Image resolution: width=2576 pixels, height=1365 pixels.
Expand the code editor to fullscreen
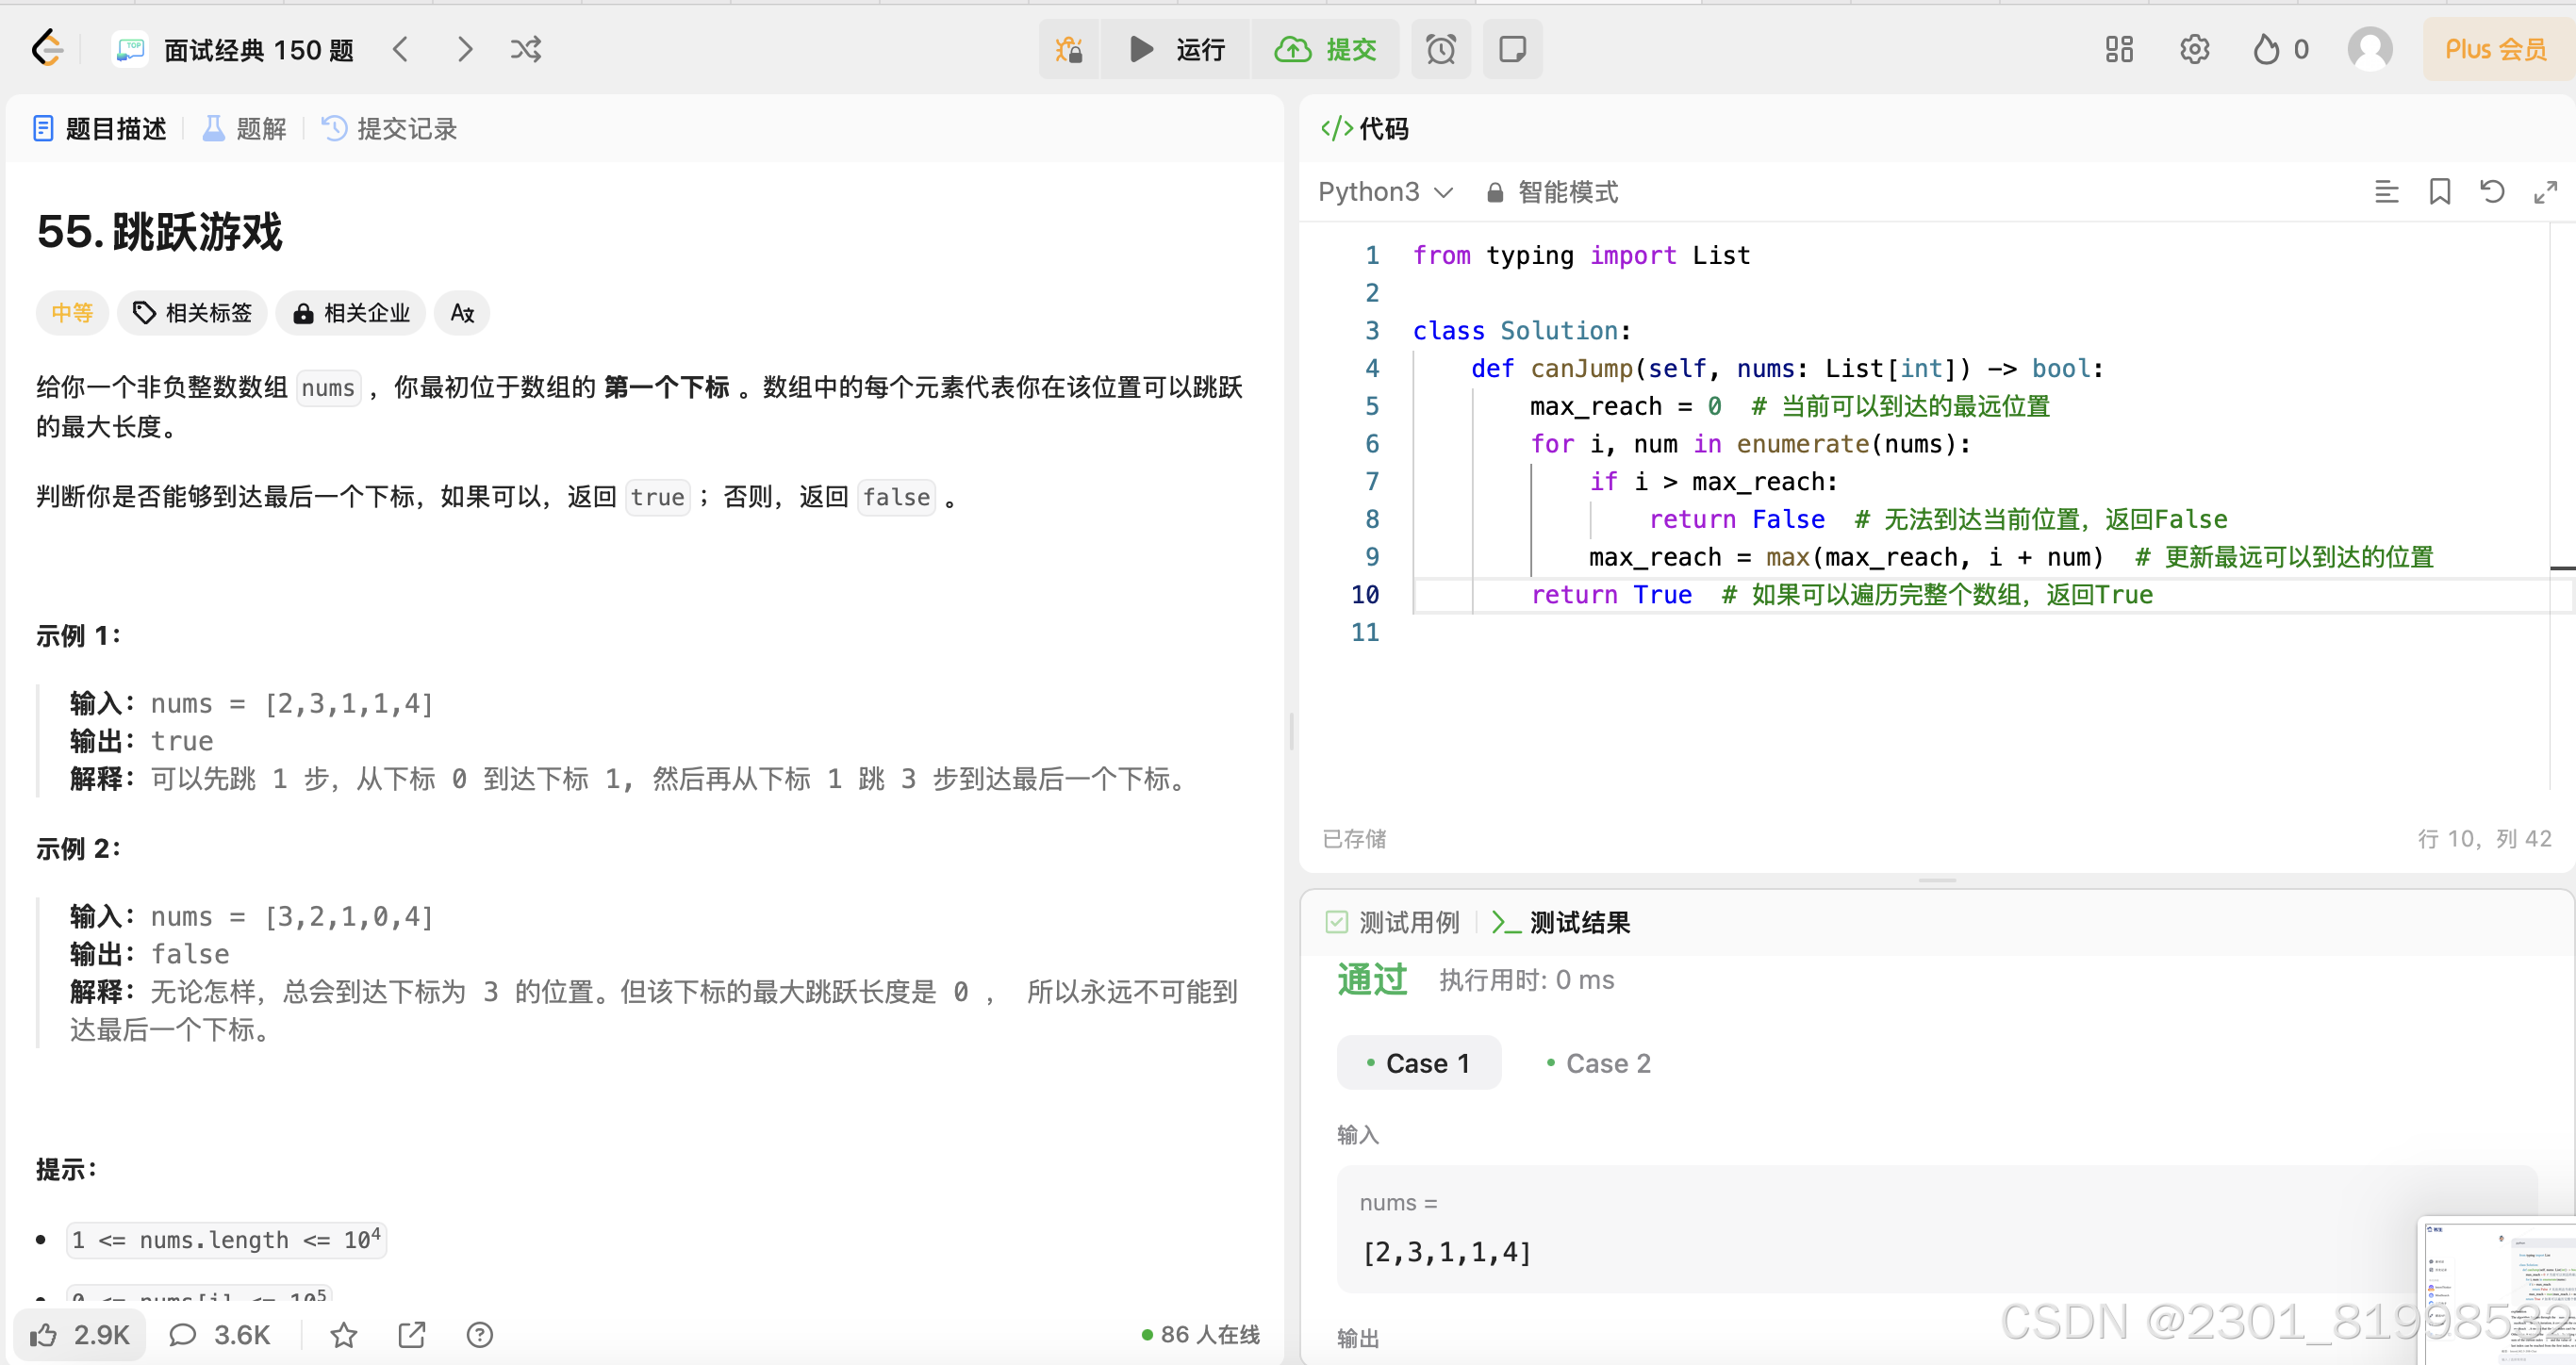tap(2545, 192)
